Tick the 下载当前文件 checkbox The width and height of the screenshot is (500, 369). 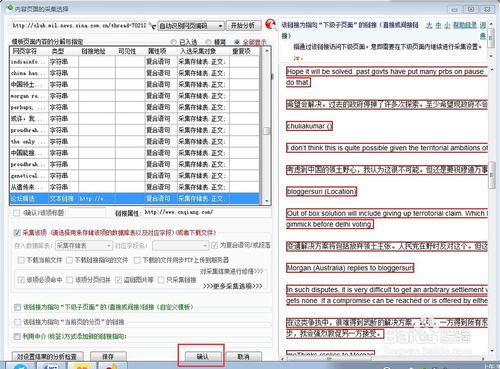tap(21, 260)
